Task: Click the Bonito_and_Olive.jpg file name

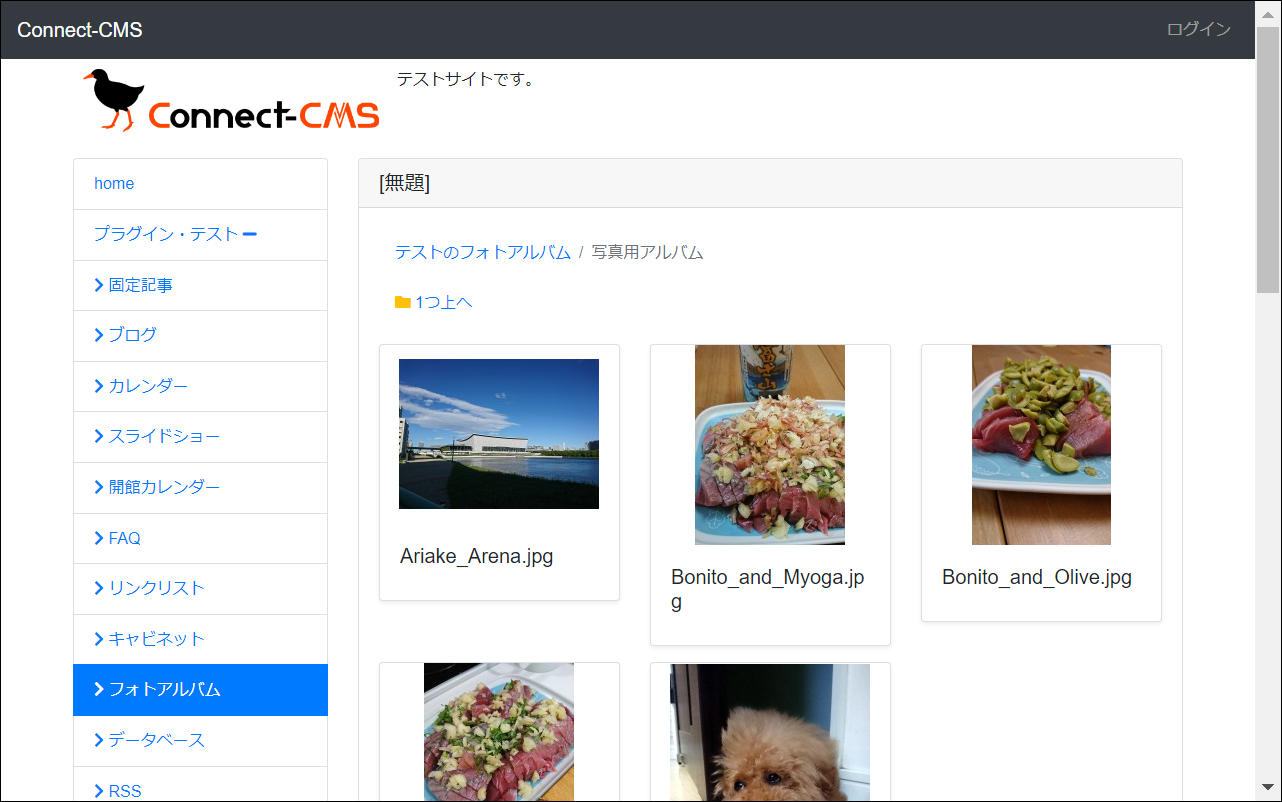Action: 1037,577
